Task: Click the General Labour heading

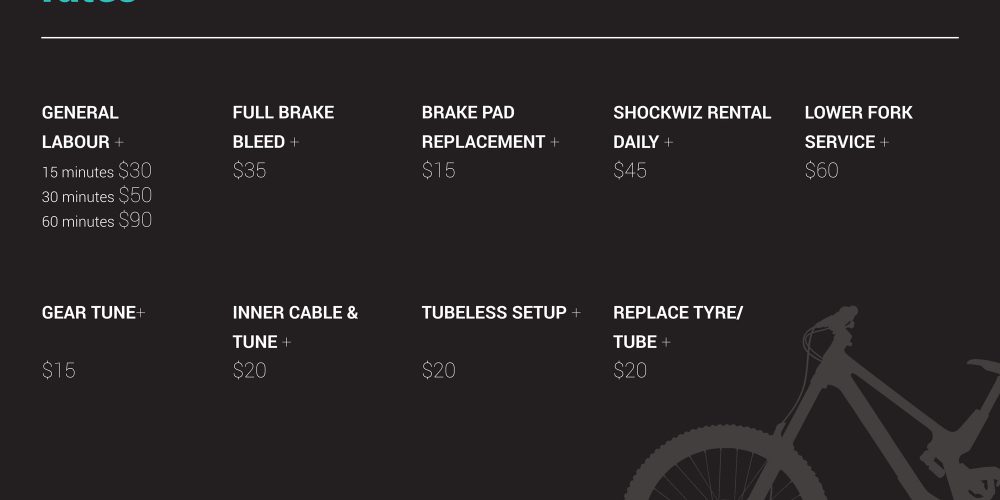Action: (x=80, y=127)
